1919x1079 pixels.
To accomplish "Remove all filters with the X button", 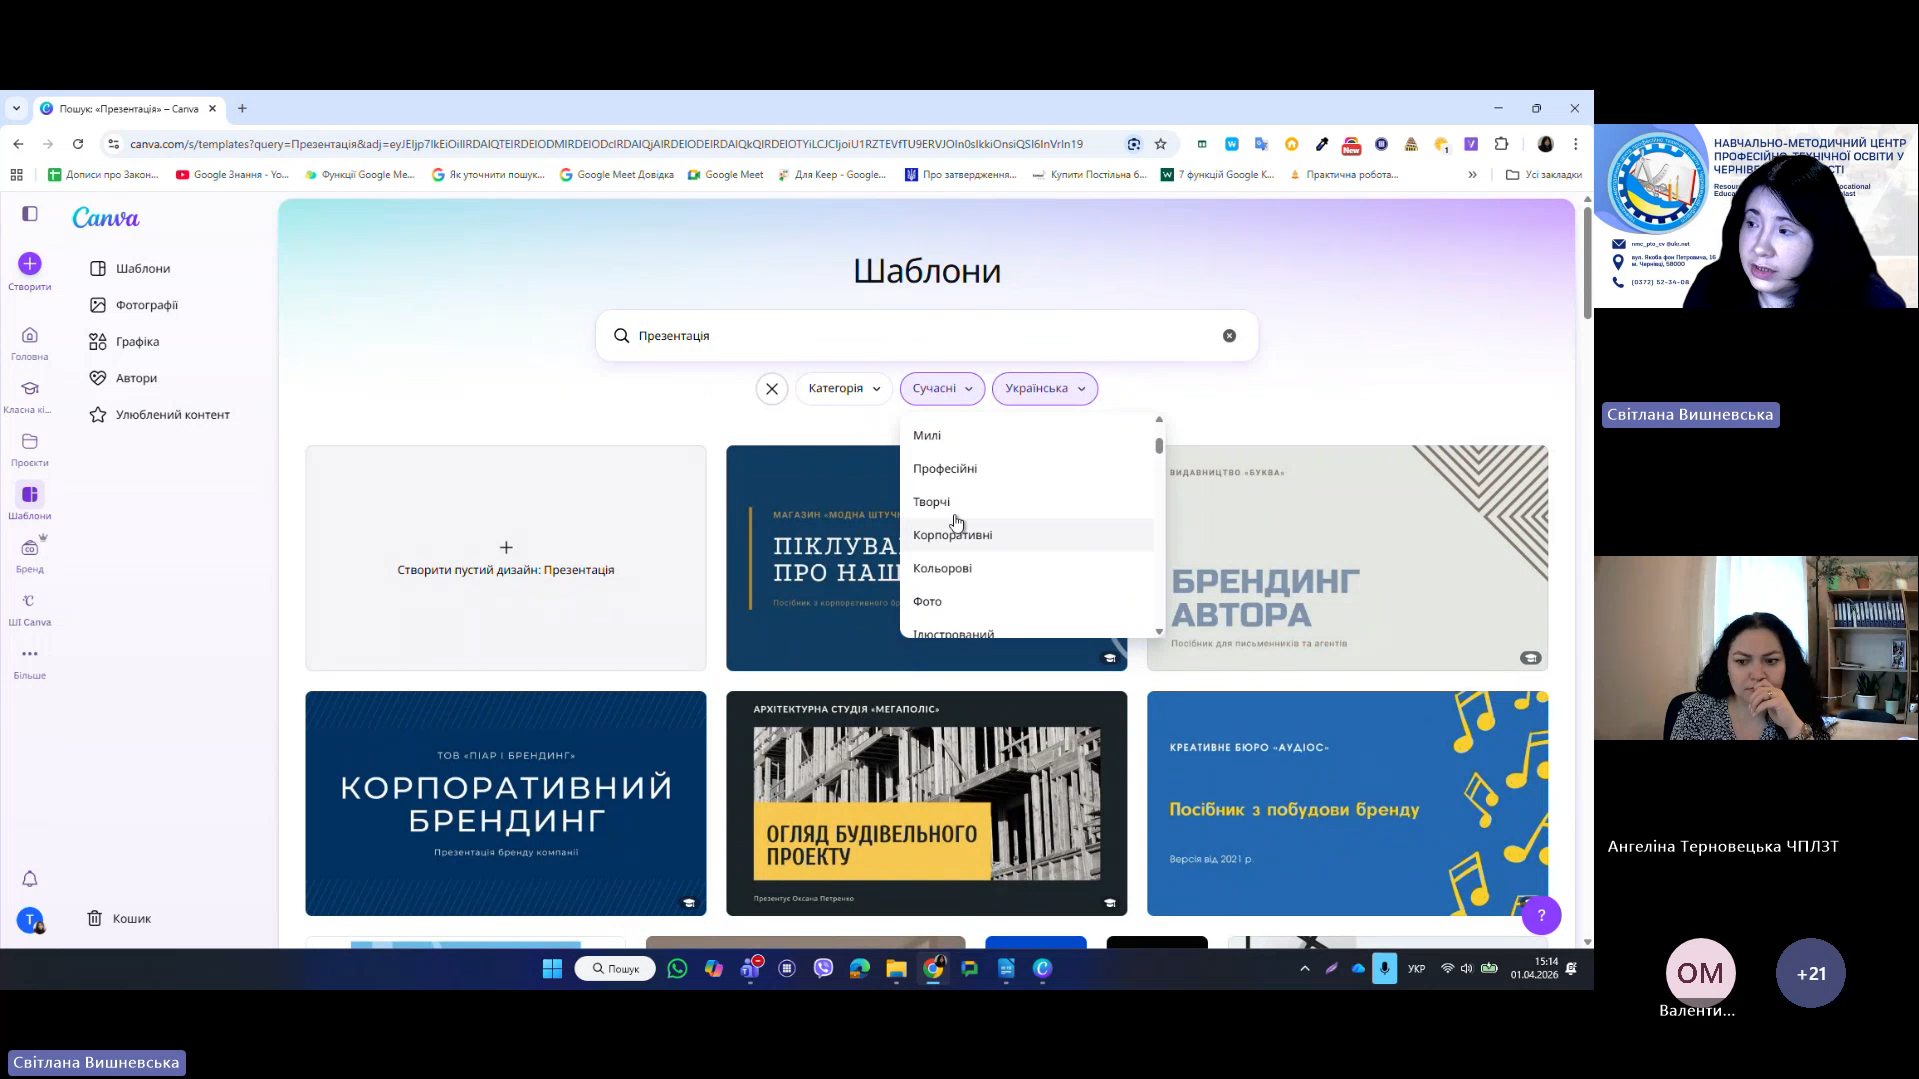I will tap(771, 389).
